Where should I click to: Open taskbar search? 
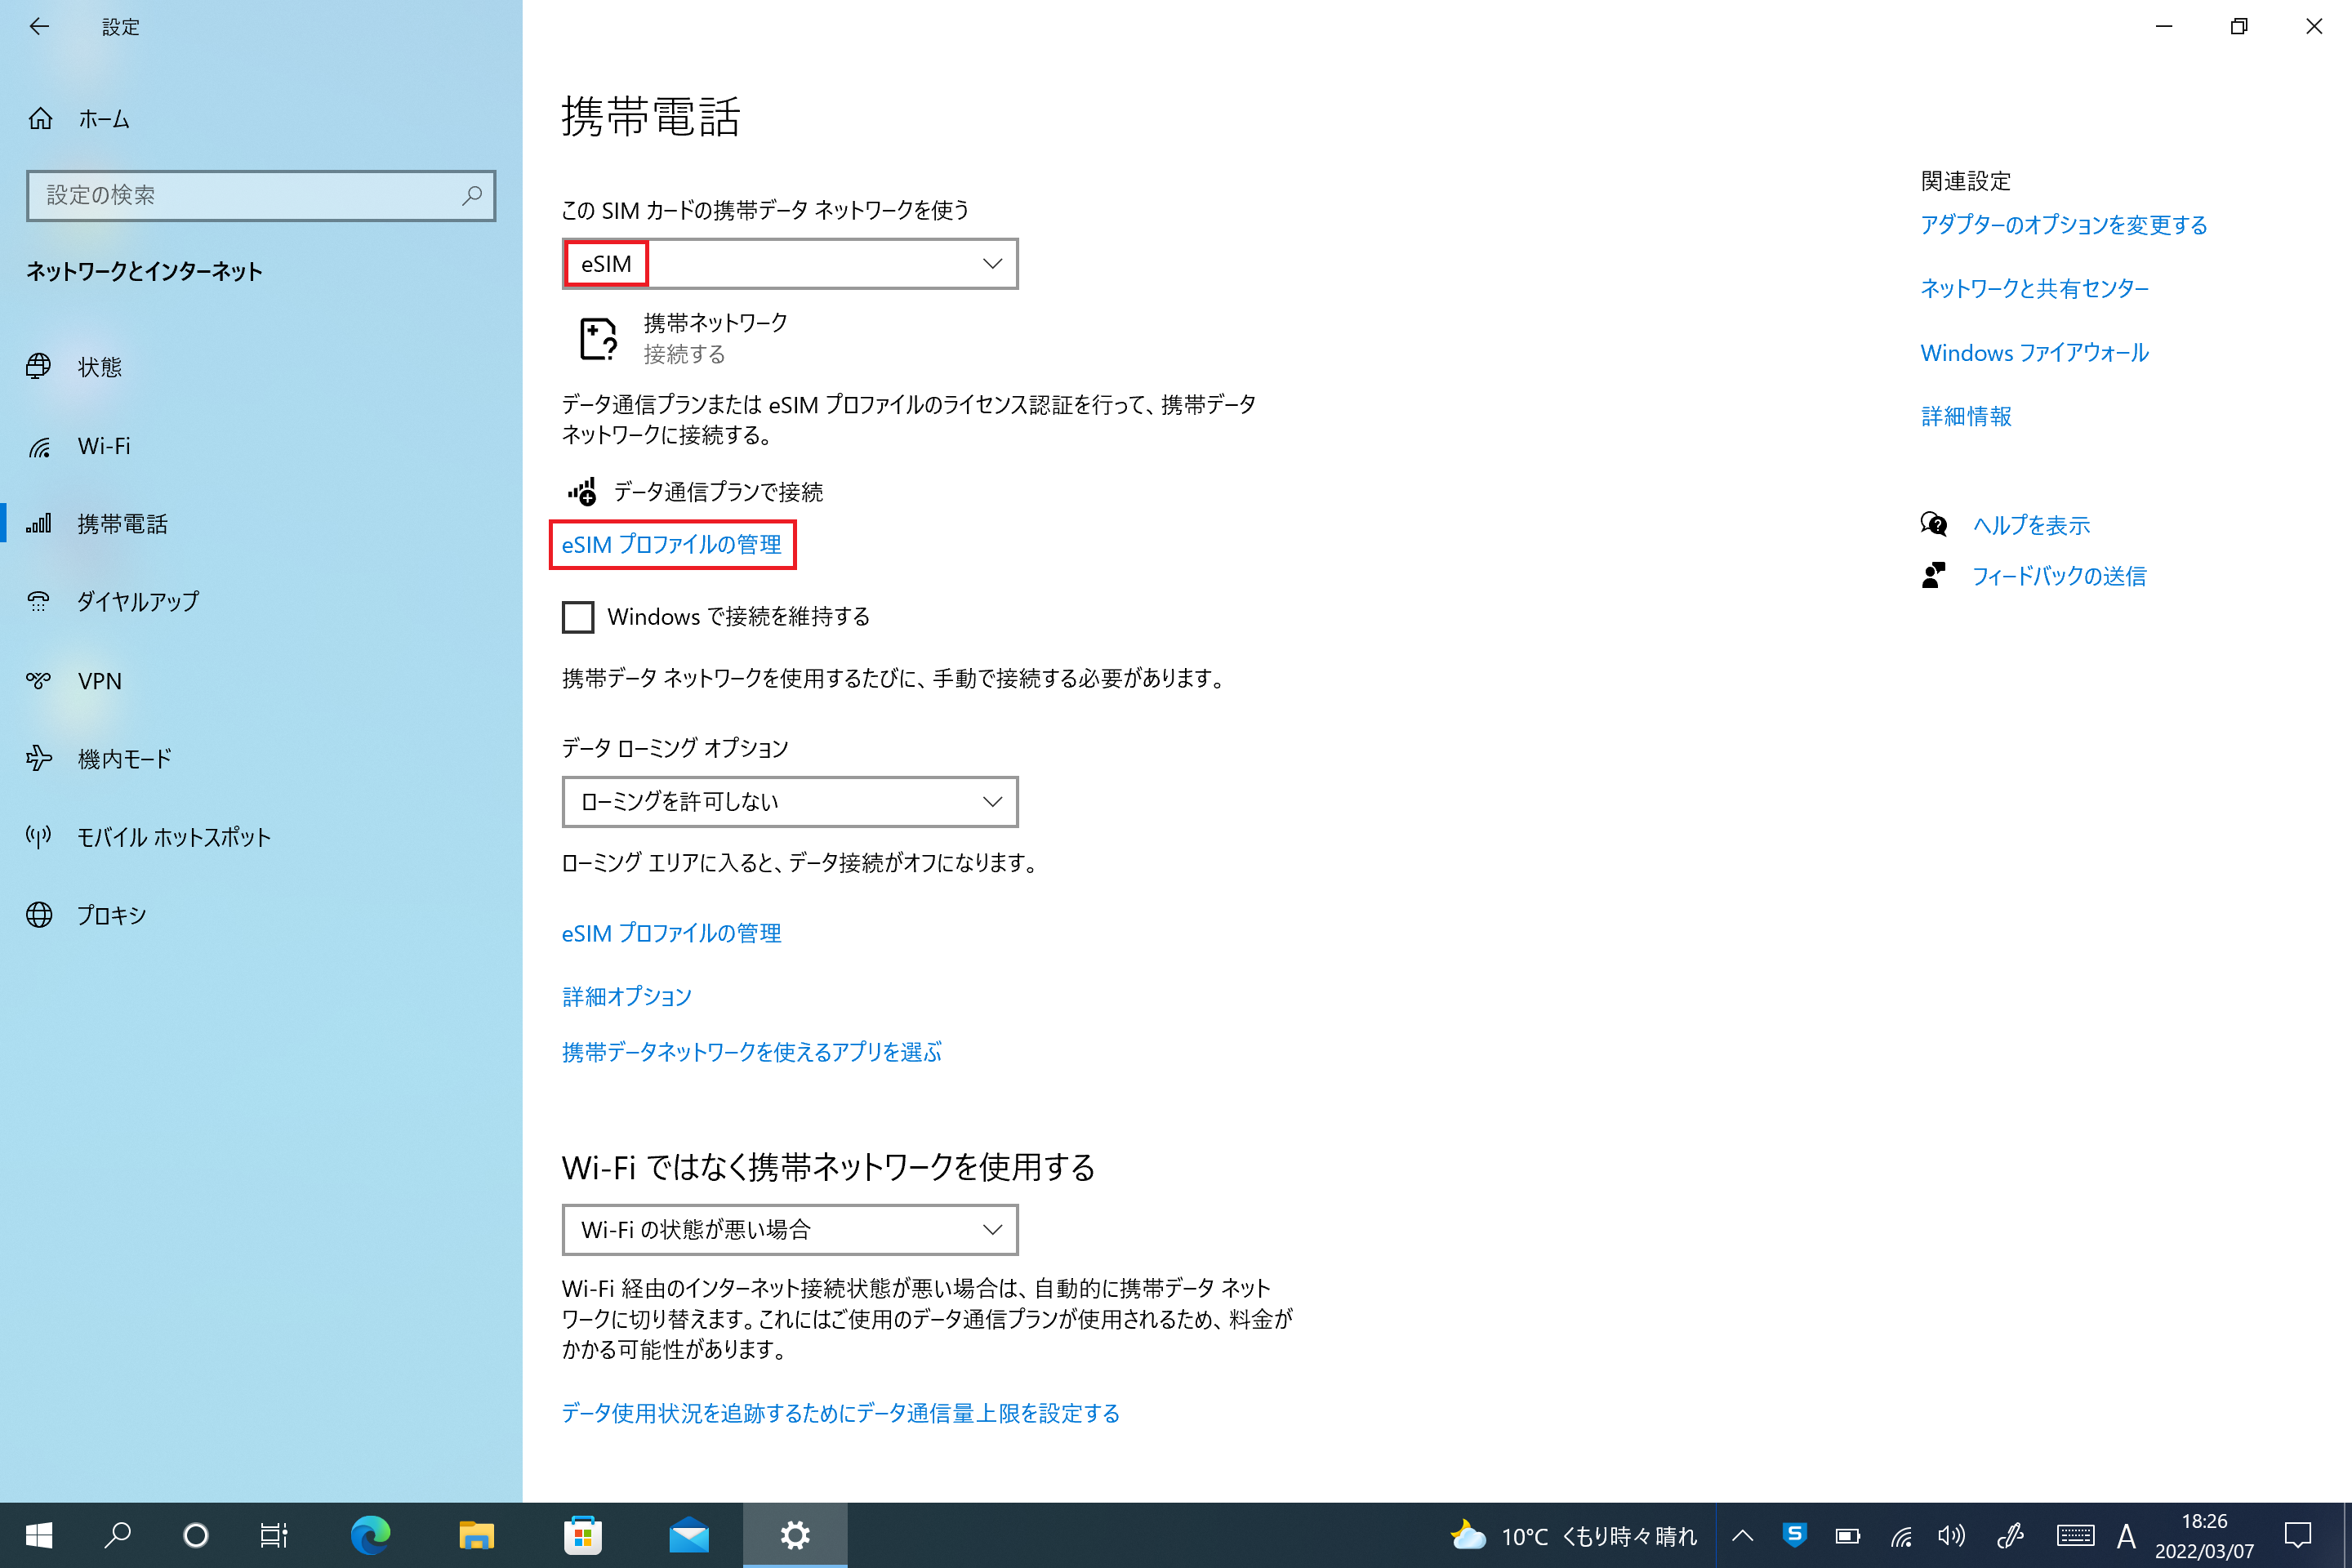pos(117,1535)
